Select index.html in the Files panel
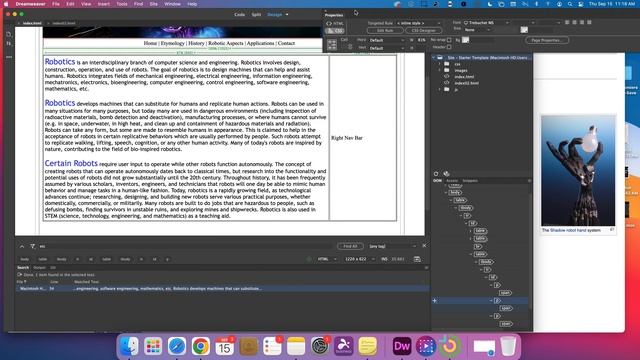 (x=464, y=77)
